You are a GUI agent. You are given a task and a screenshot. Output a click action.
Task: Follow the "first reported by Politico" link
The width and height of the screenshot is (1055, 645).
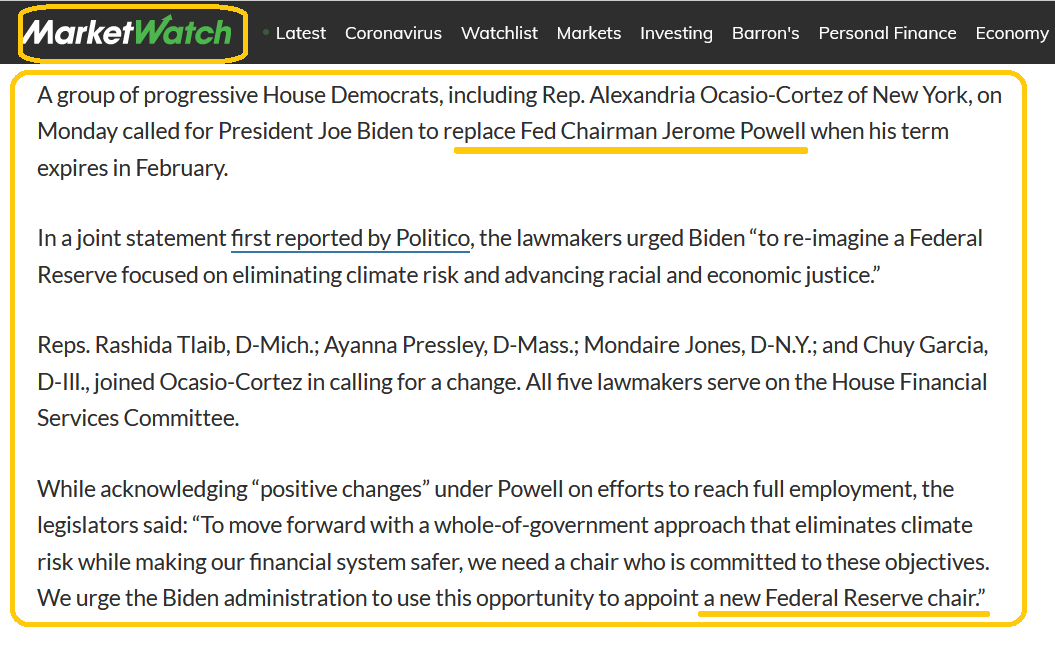click(350, 239)
